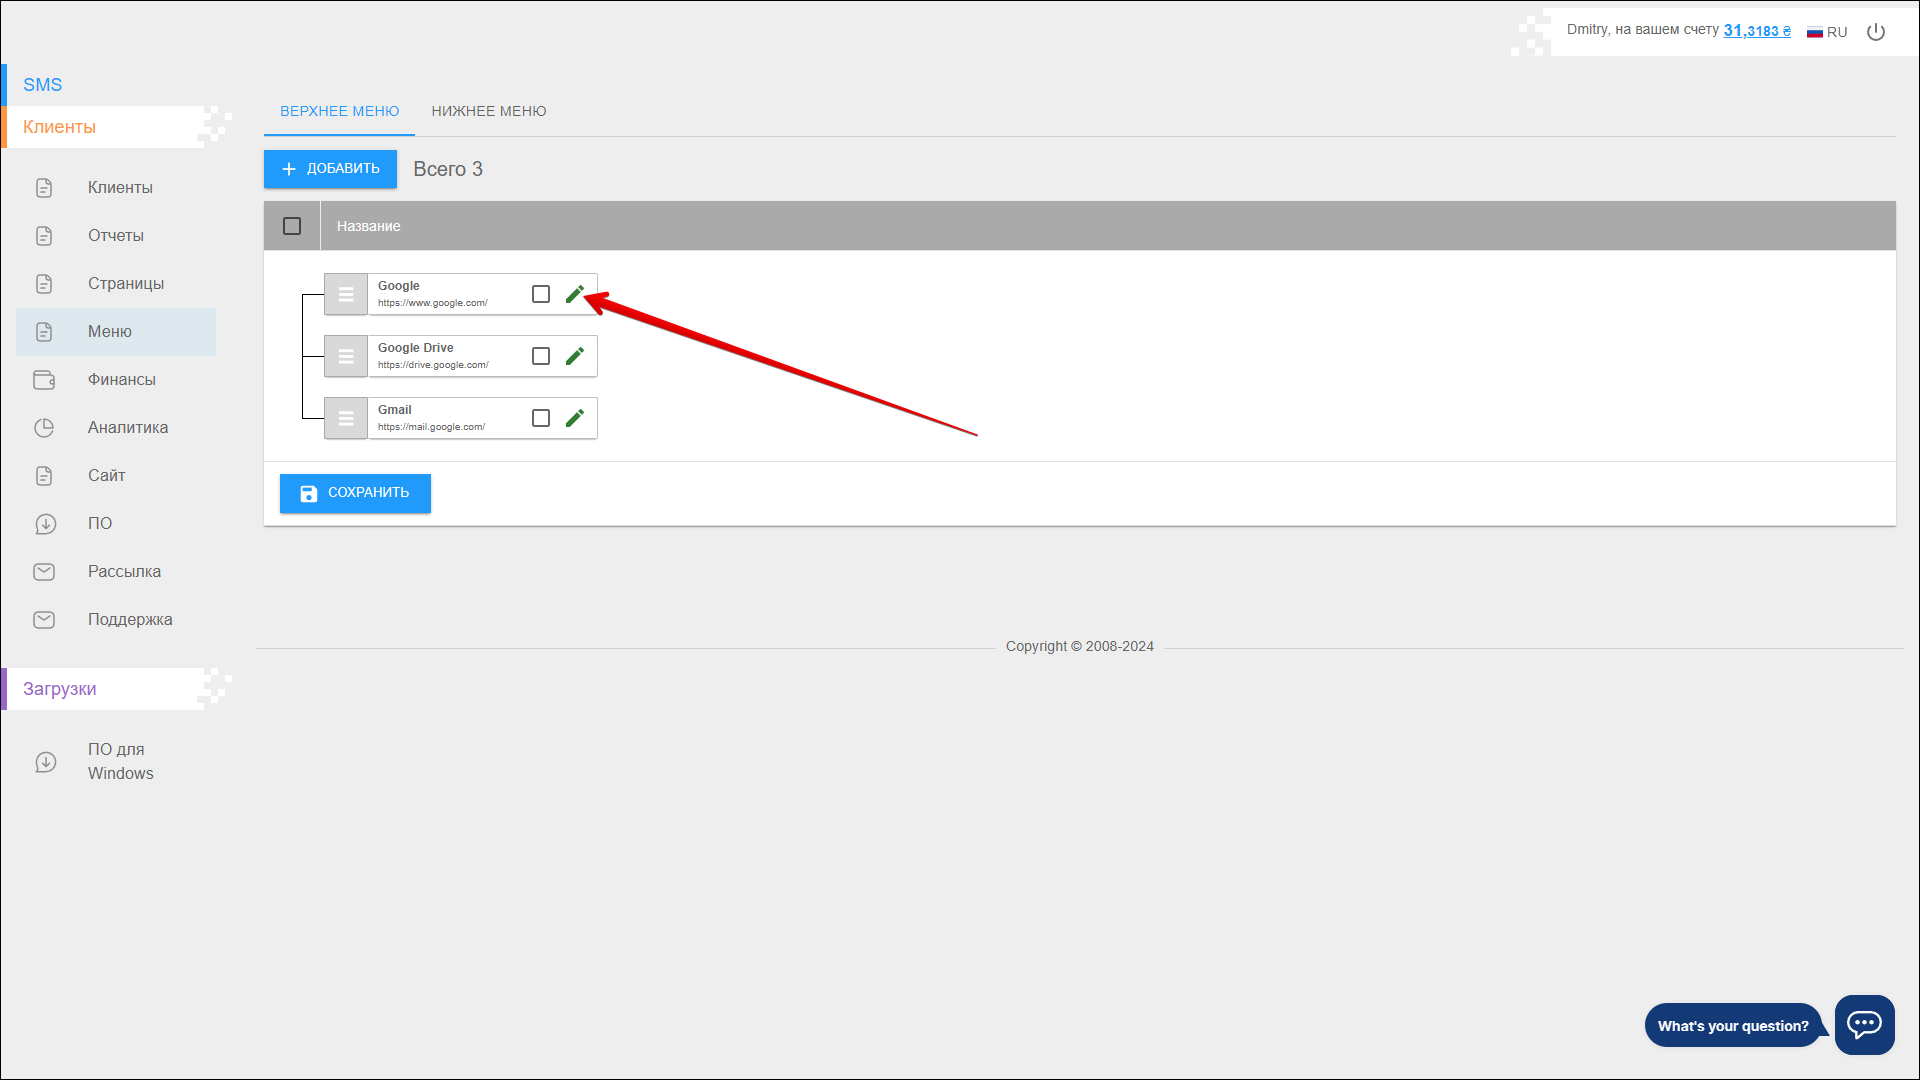This screenshot has height=1080, width=1920.
Task: Open the live chat bubble icon
Action: (x=1864, y=1024)
